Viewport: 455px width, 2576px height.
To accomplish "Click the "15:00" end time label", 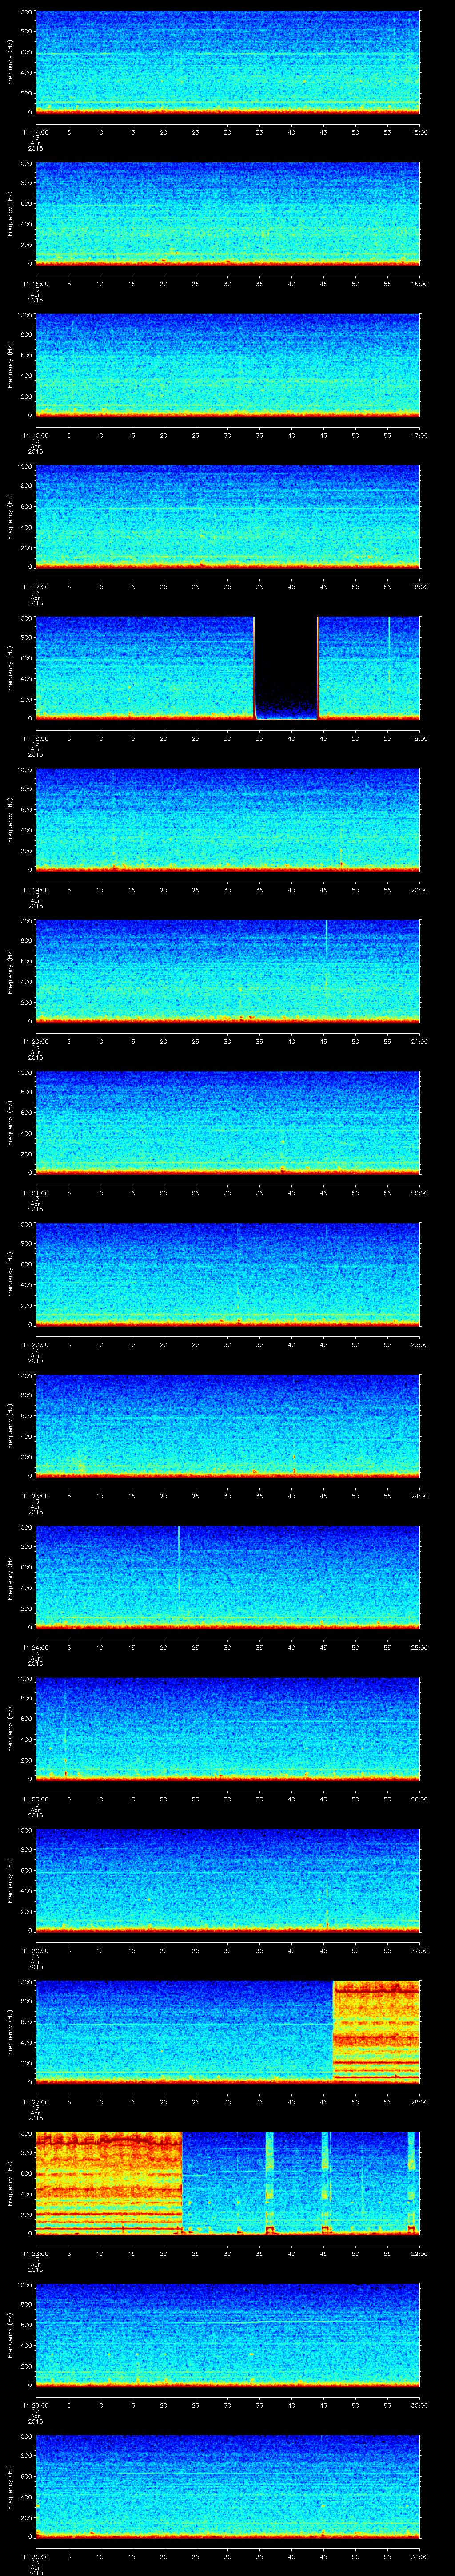I will tap(420, 131).
